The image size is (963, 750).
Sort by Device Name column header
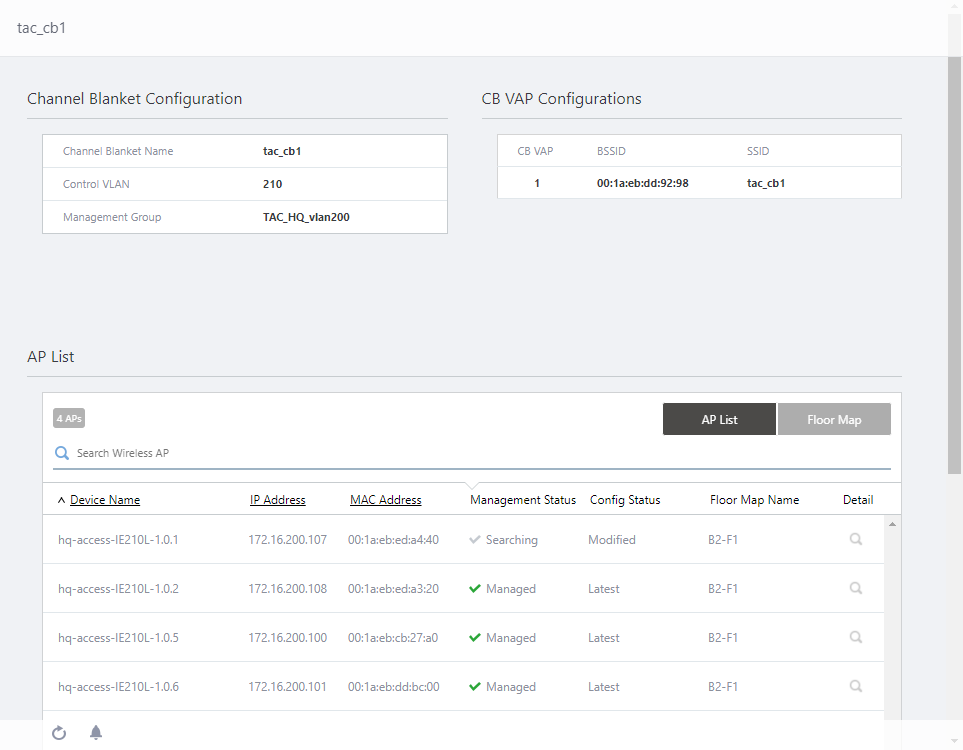104,500
